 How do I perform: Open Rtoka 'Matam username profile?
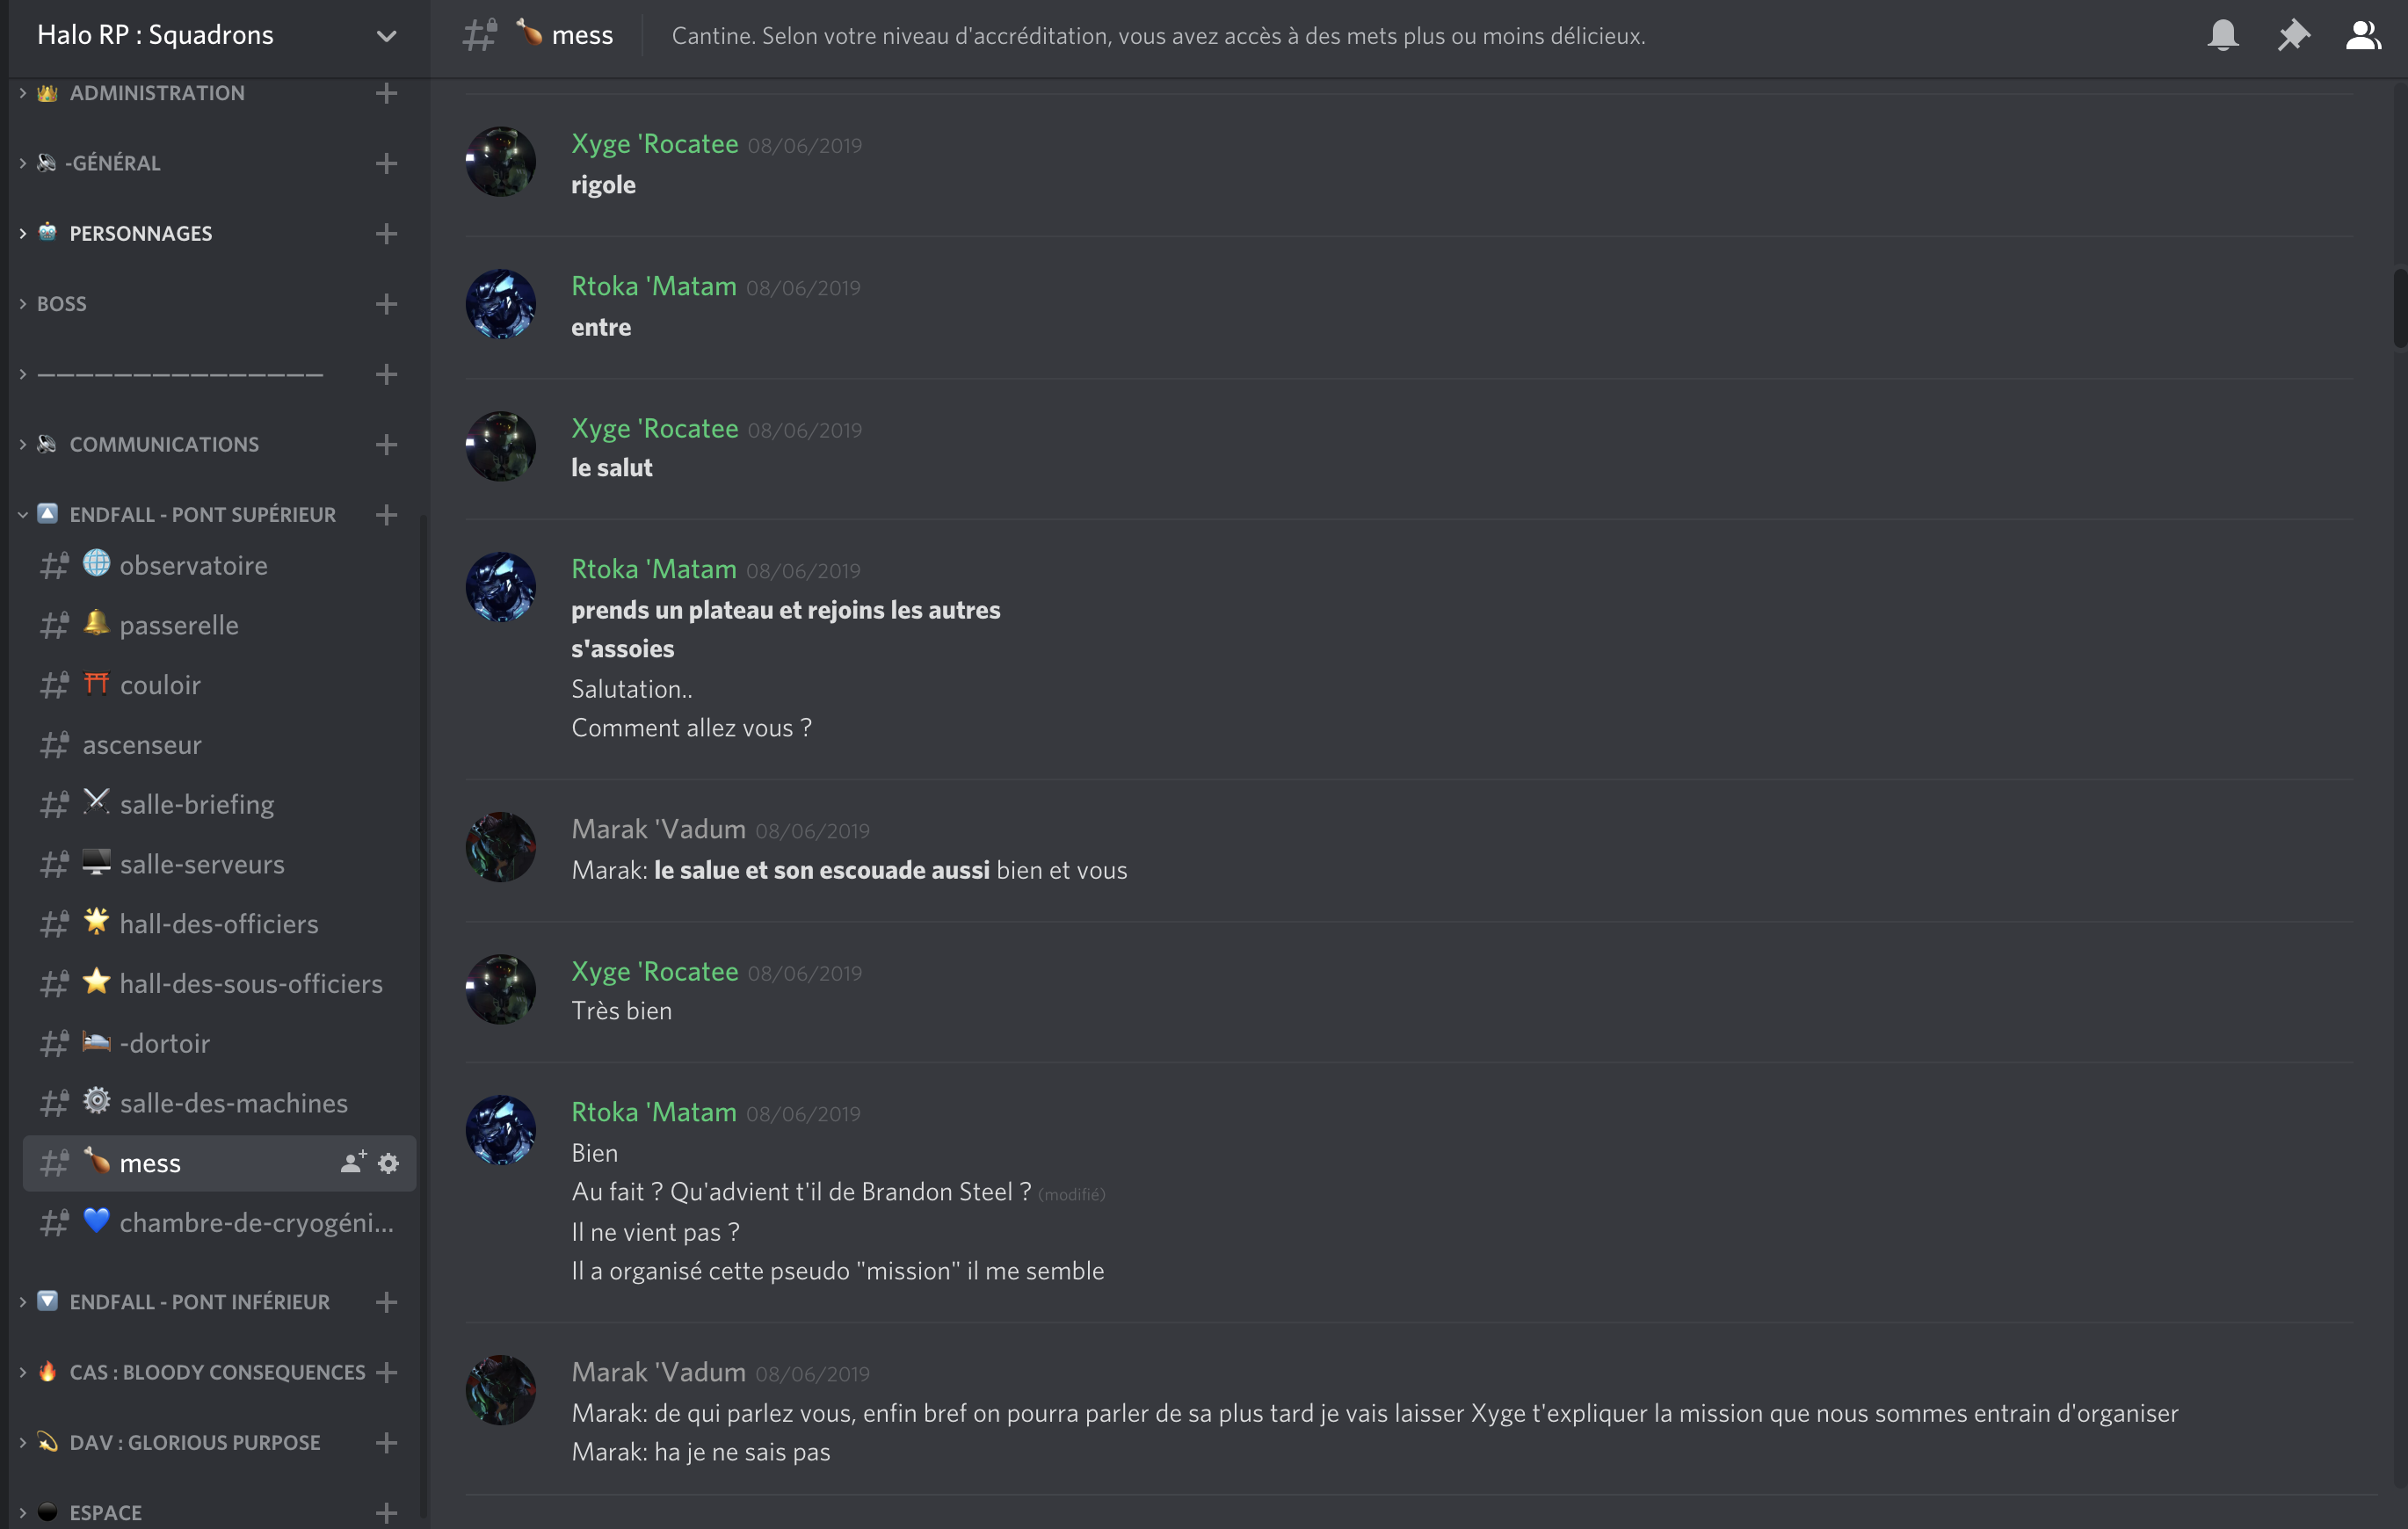pos(654,286)
